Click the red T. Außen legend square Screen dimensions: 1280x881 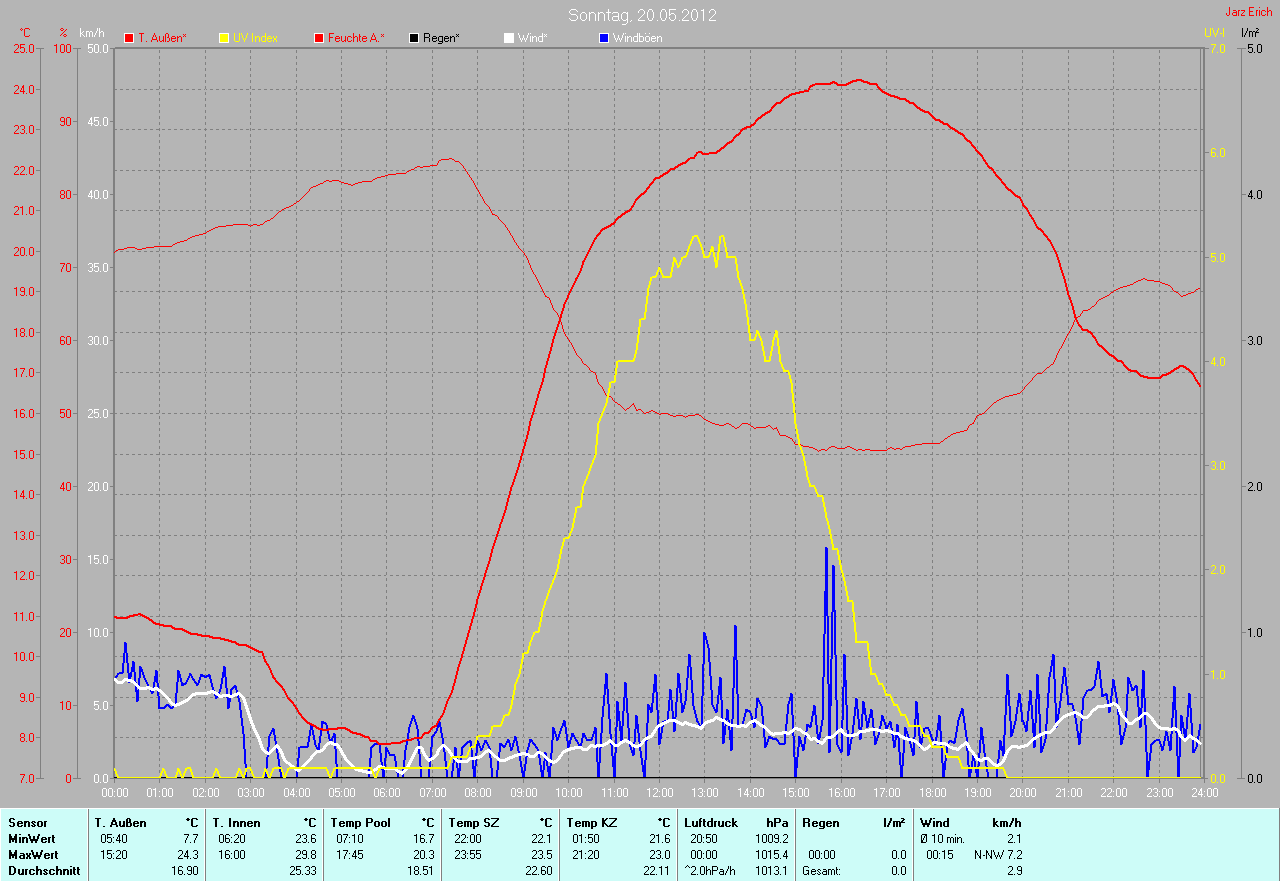coord(129,38)
